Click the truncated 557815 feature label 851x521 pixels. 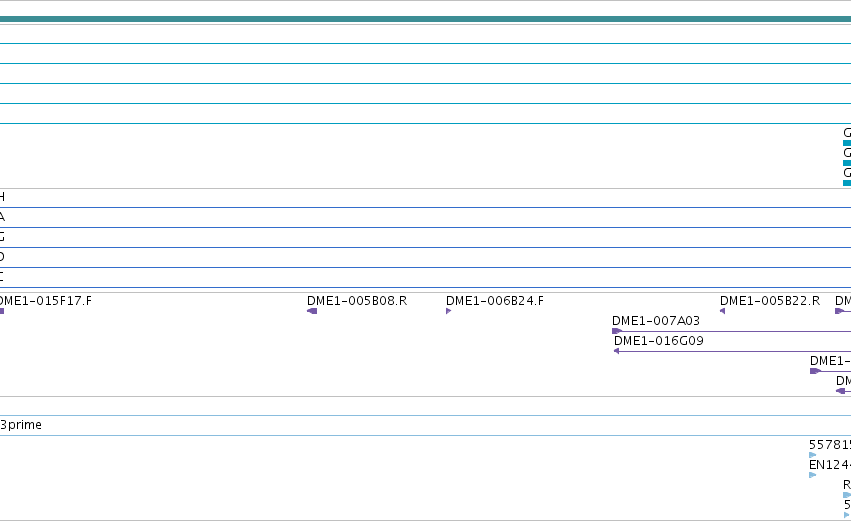[830, 445]
